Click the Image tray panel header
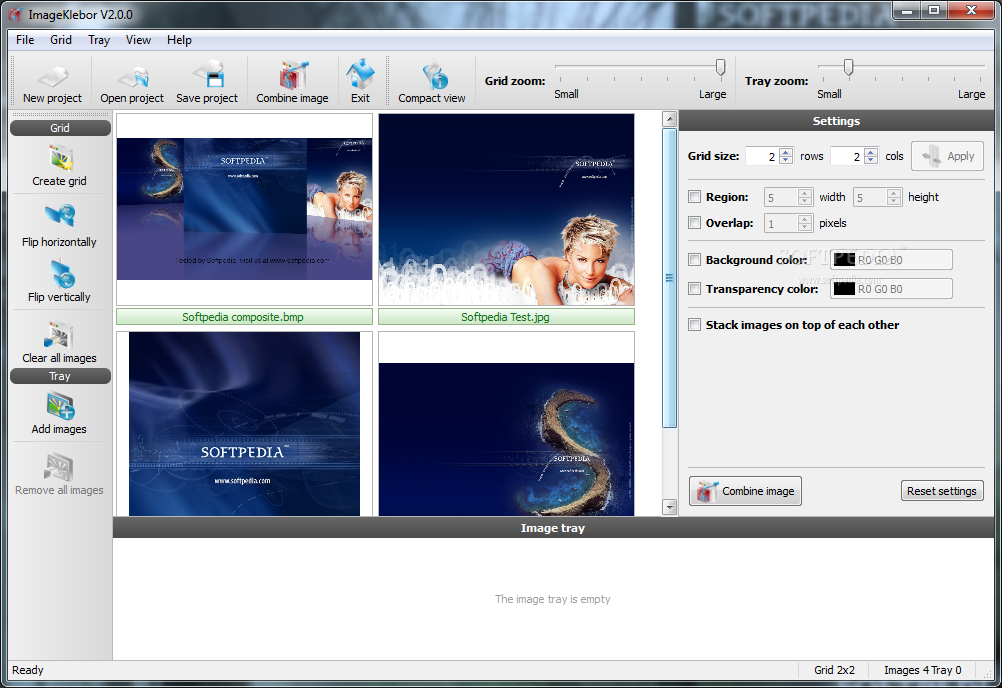1002x688 pixels. (553, 528)
